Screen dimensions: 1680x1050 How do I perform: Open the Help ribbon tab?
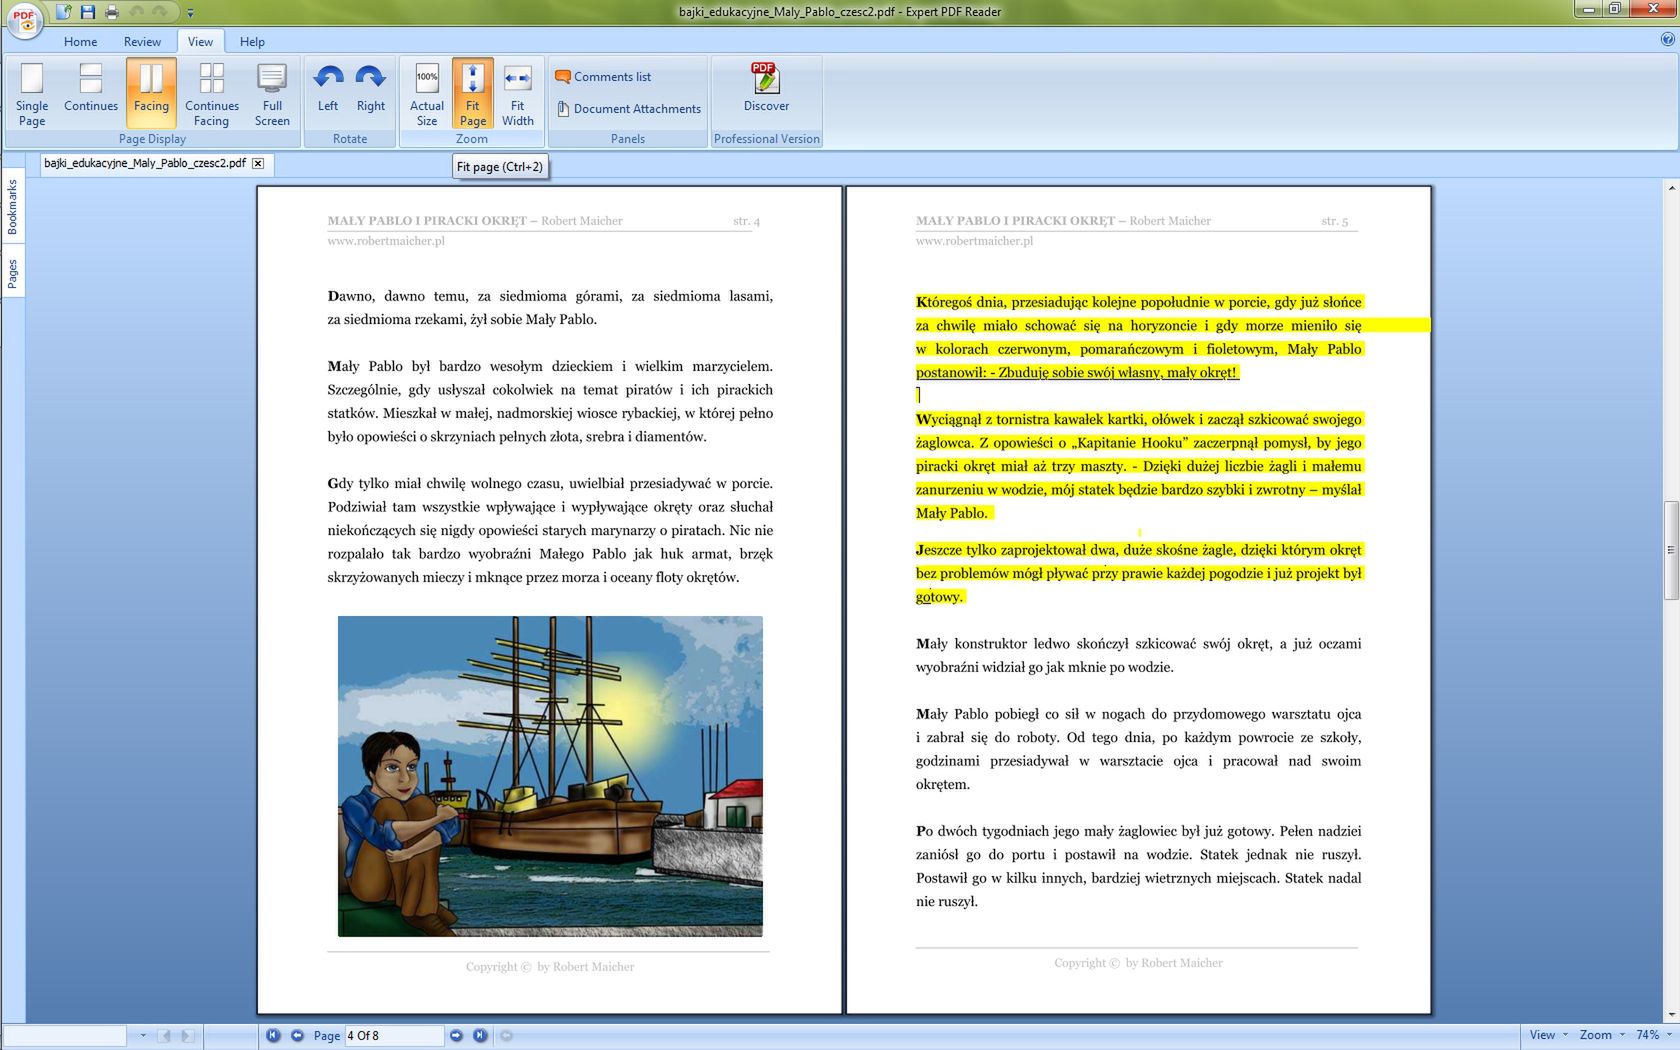click(252, 41)
